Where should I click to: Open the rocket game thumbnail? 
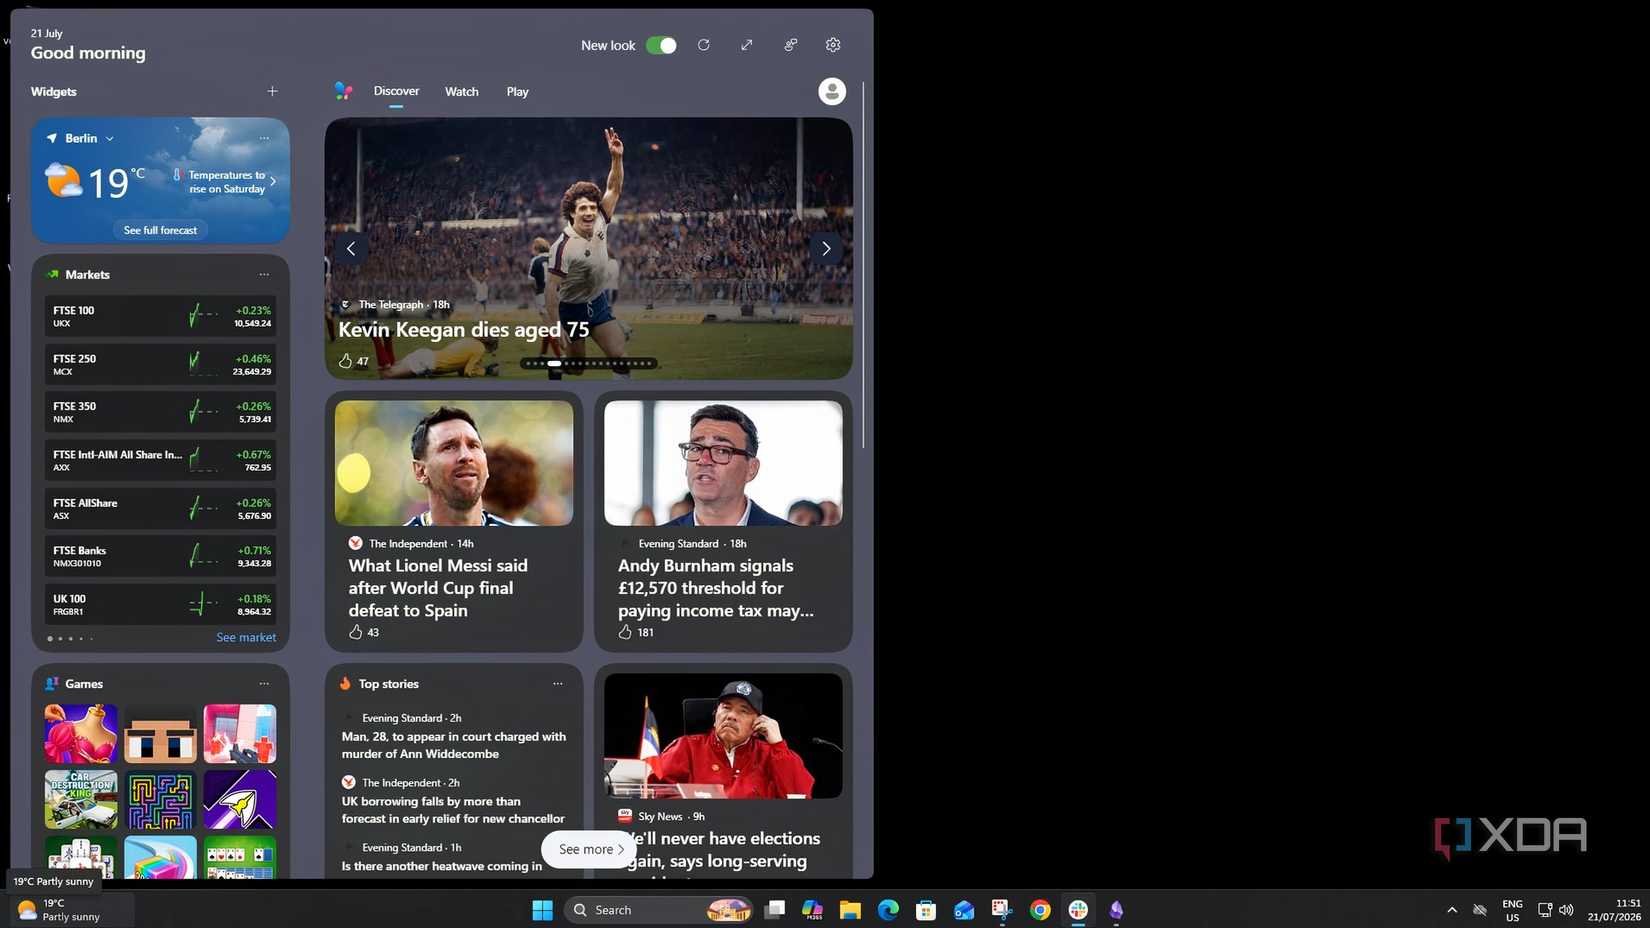240,799
